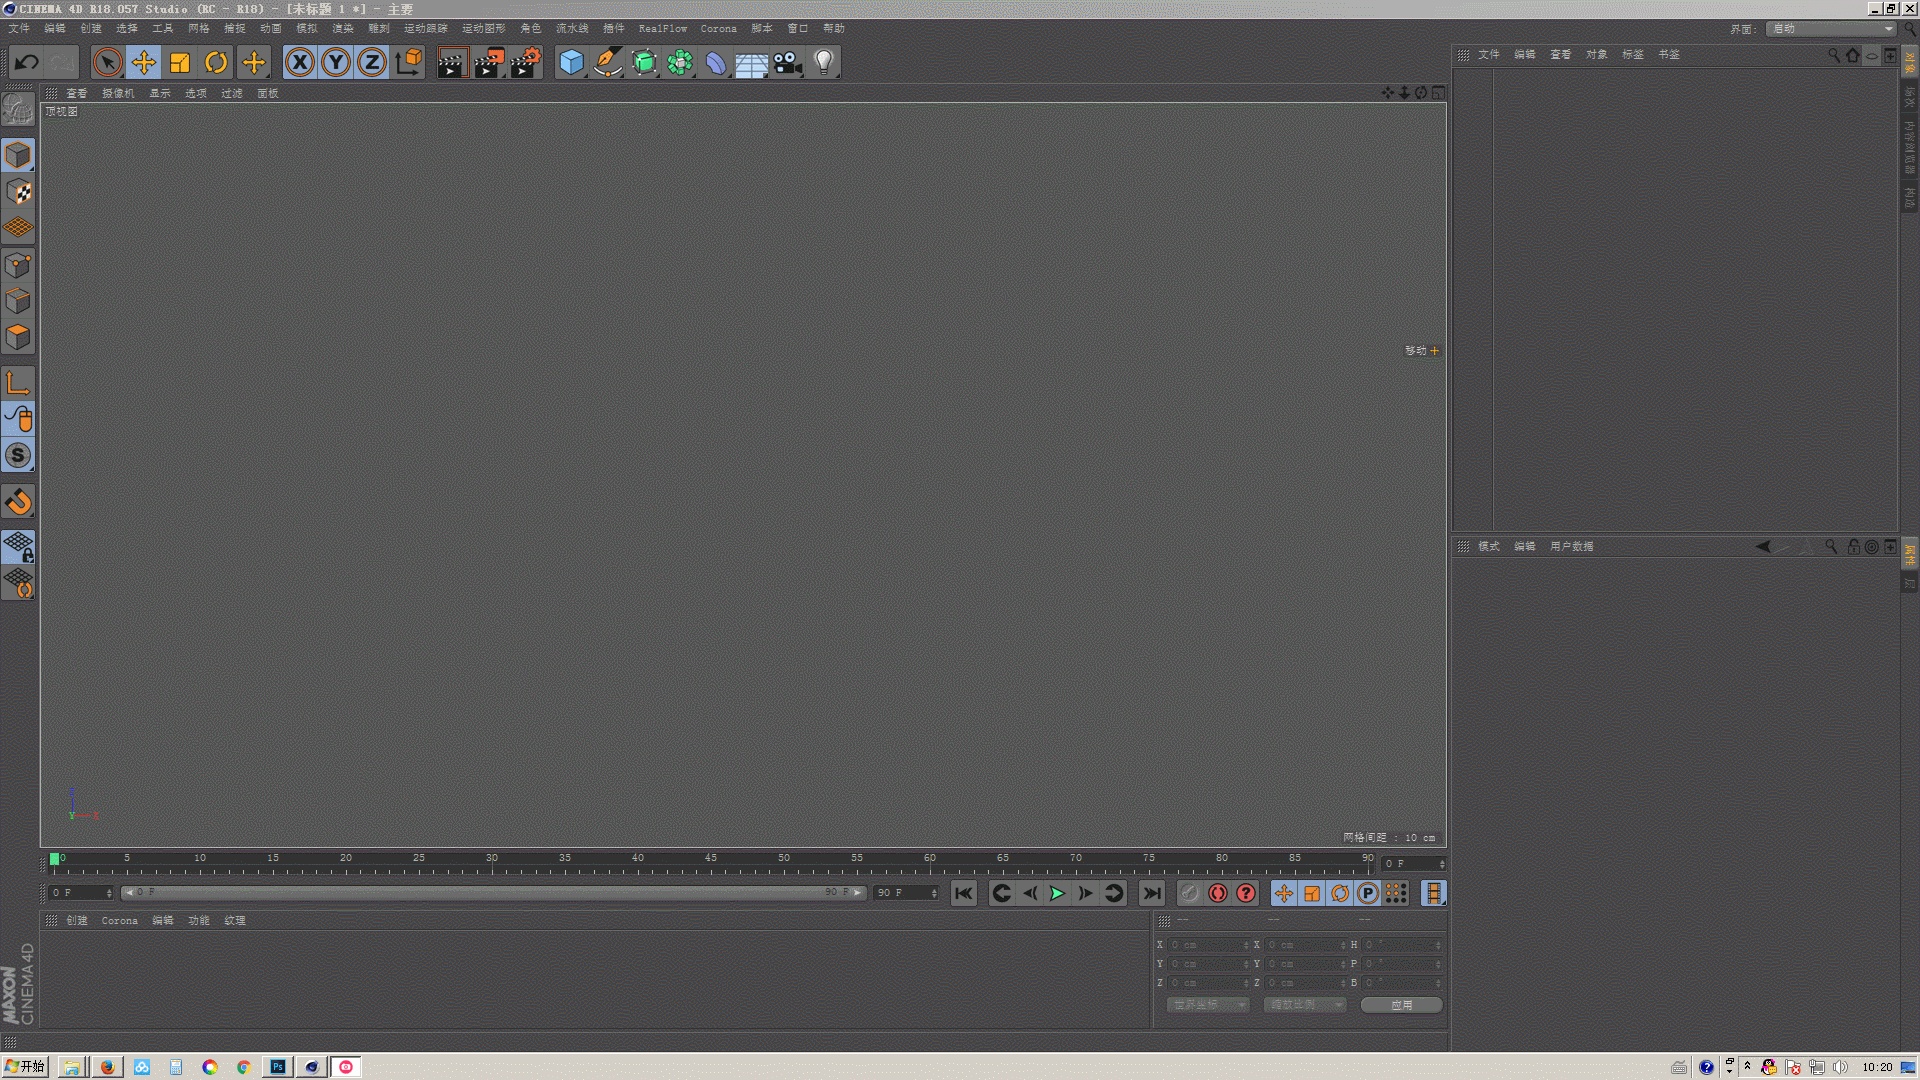Open Photoshop from the taskbar
The image size is (1920, 1080).
pyautogui.click(x=277, y=1067)
